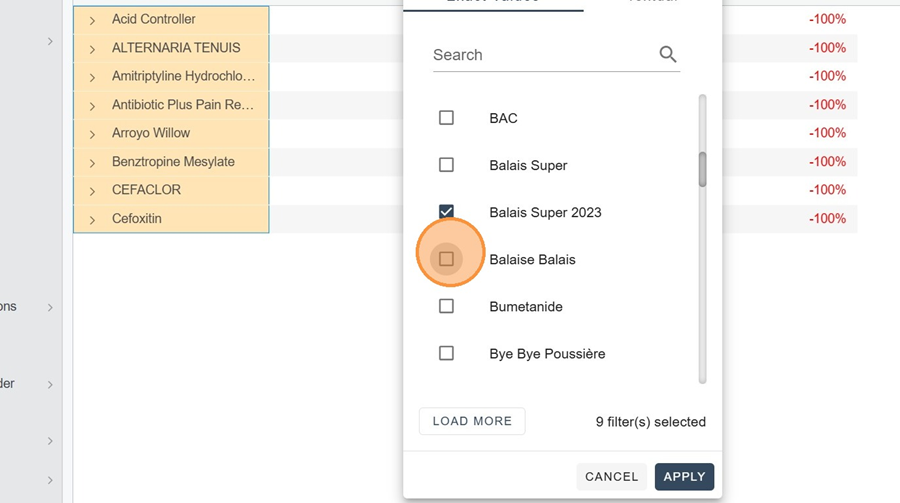This screenshot has width=900, height=503.
Task: Focus the filter Search input field
Action: (x=540, y=55)
